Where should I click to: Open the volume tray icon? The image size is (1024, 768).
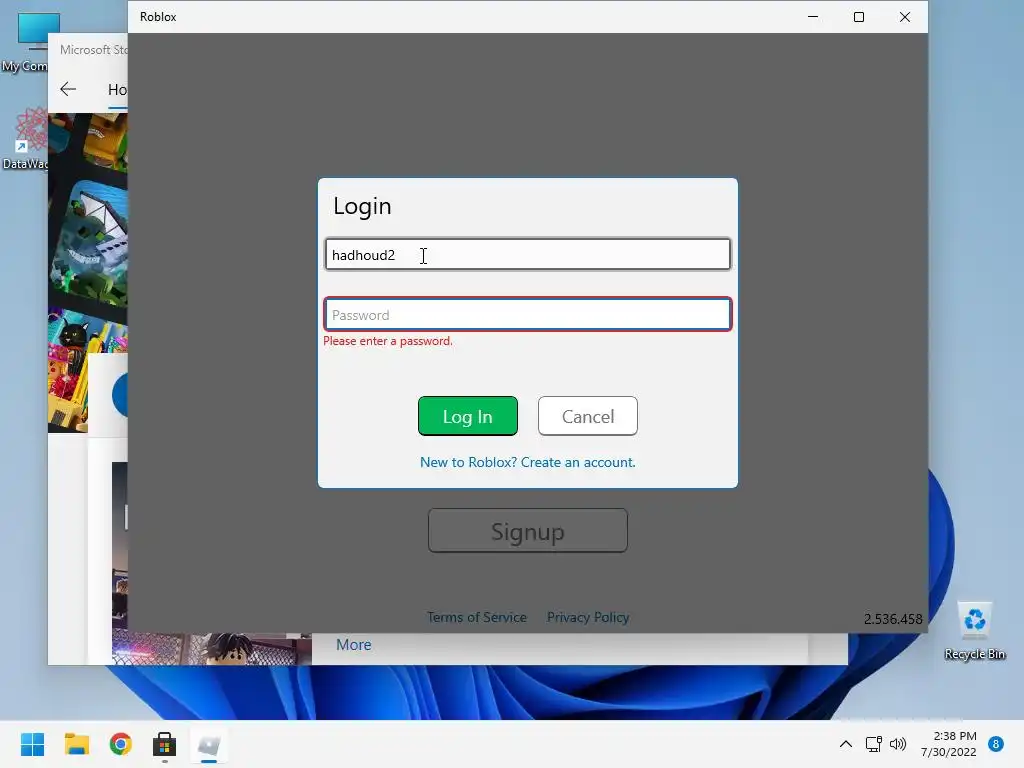click(x=899, y=744)
